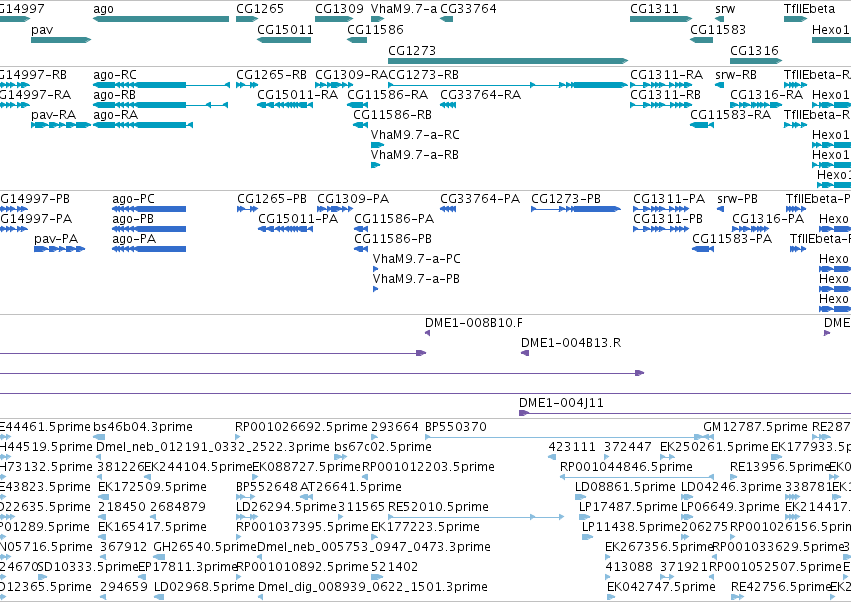Open the CG11586 gene feature
Viewport: 851px width, 602px height.
pyautogui.click(x=357, y=40)
